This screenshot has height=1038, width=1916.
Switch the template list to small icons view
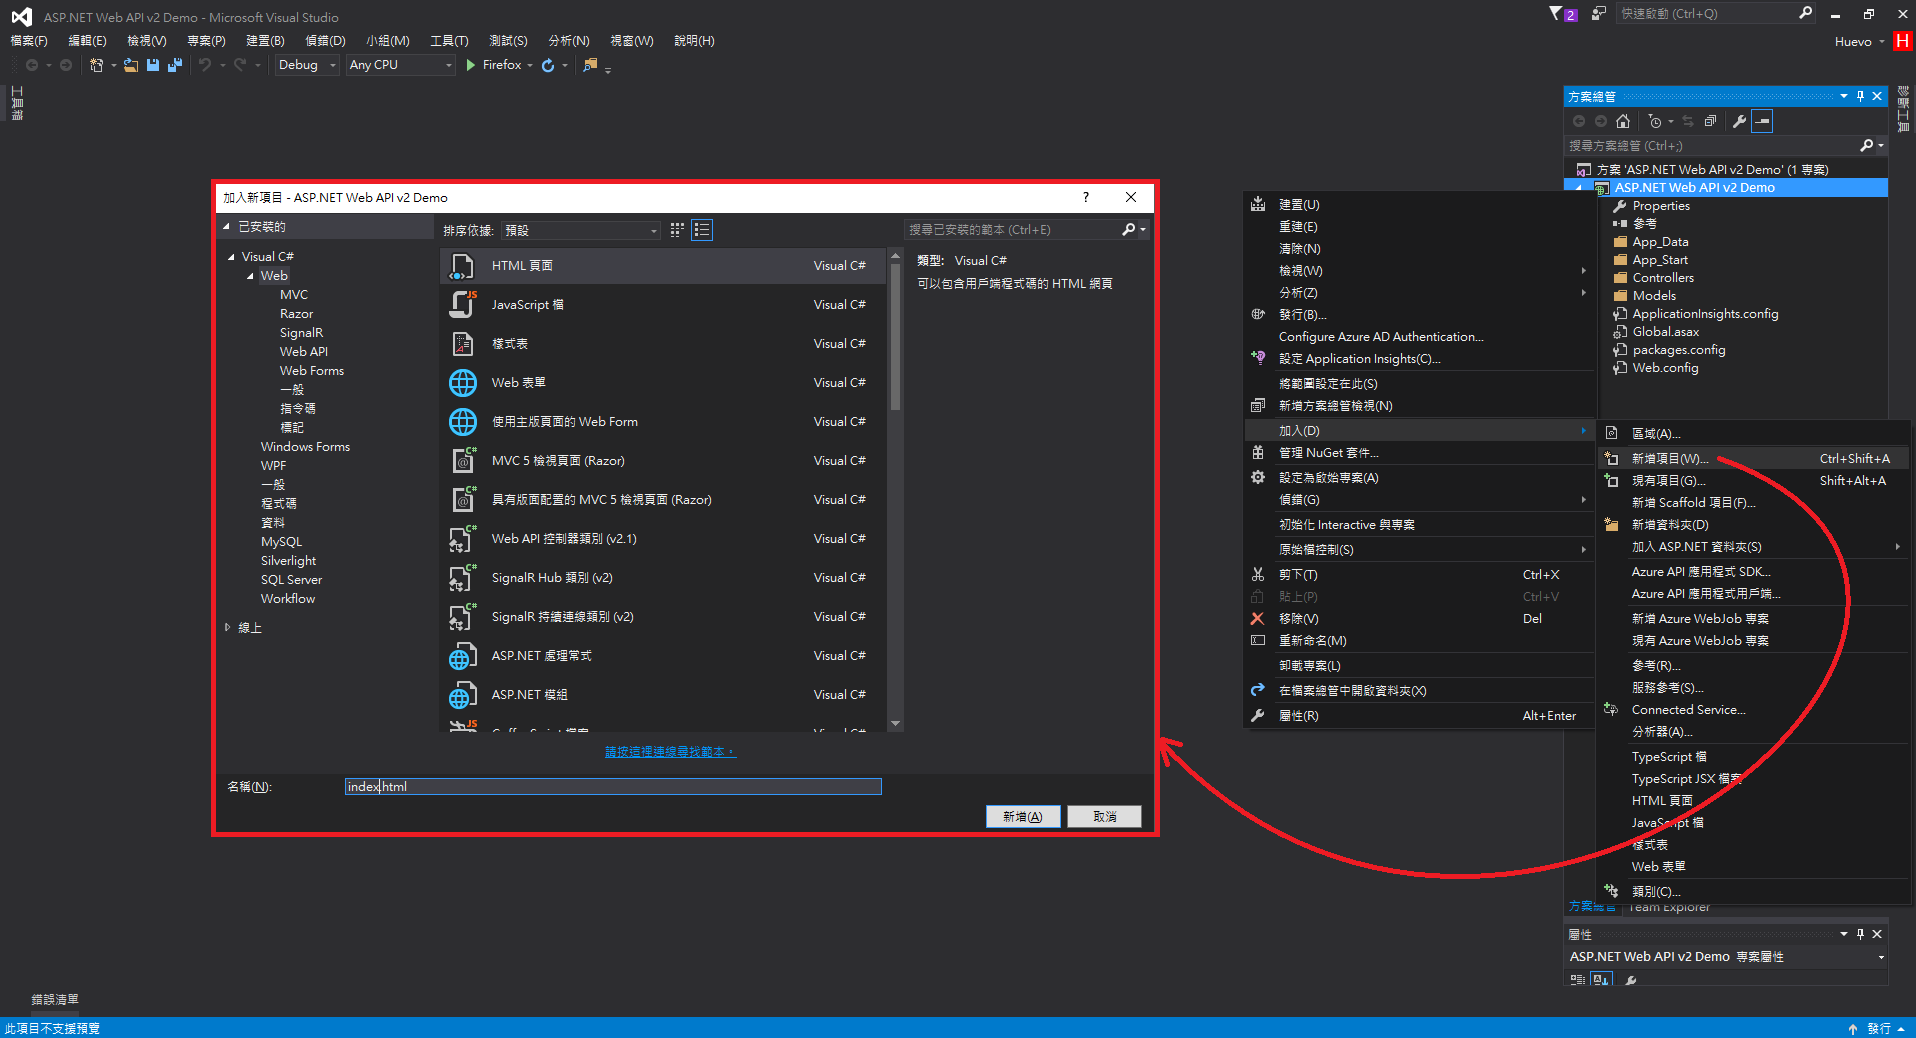pyautogui.click(x=677, y=230)
